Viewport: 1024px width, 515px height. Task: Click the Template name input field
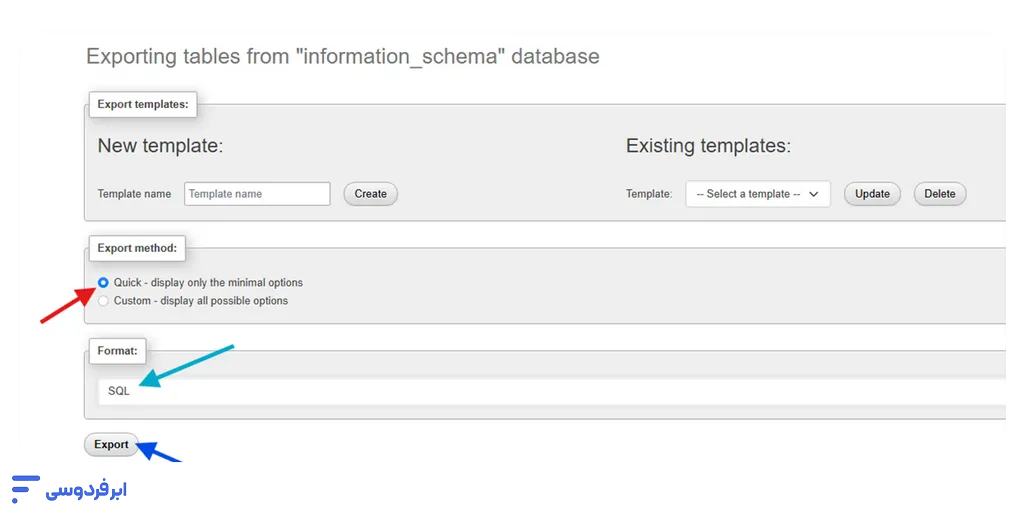[257, 194]
